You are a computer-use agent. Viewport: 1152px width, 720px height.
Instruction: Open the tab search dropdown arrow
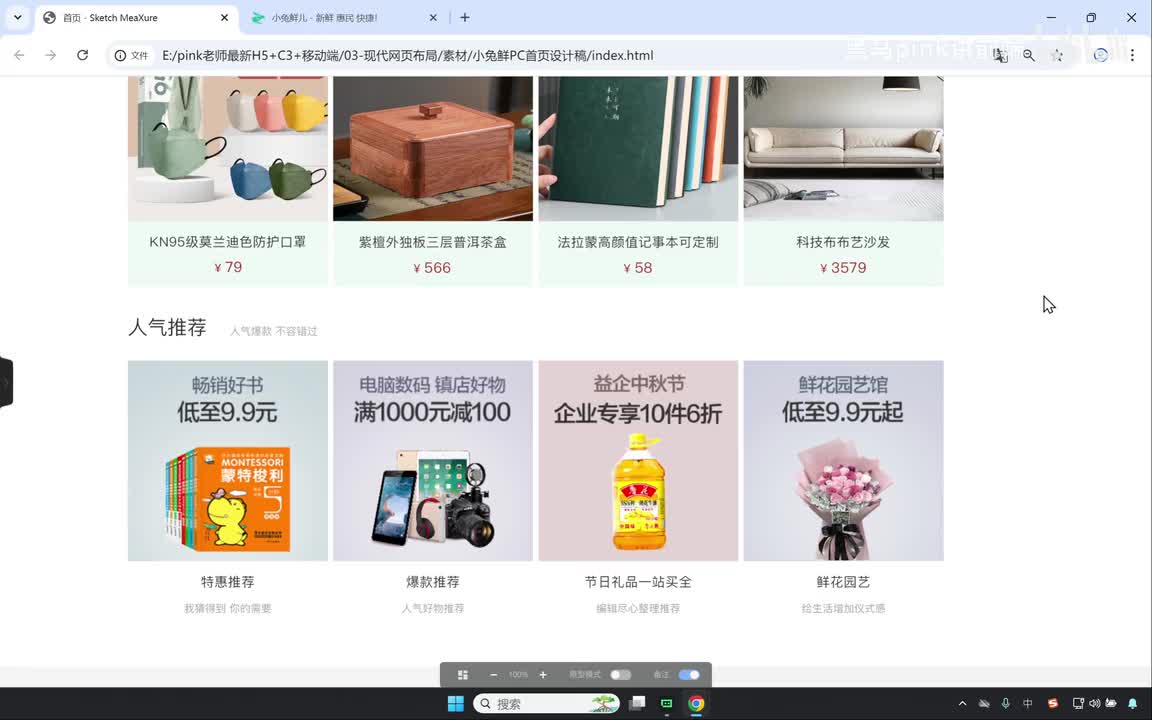point(18,18)
